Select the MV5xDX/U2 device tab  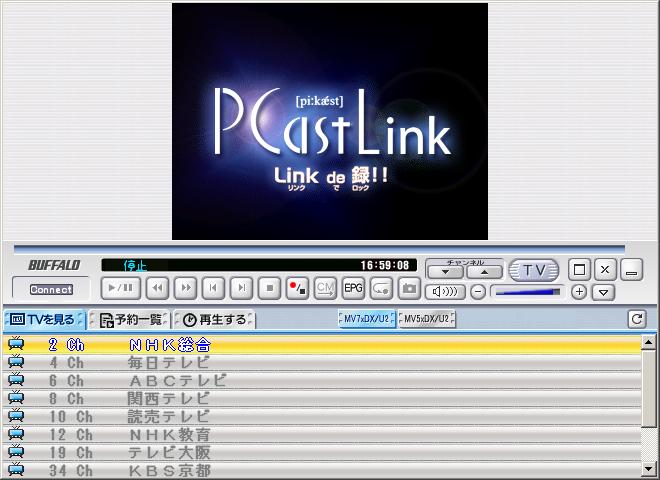[427, 319]
